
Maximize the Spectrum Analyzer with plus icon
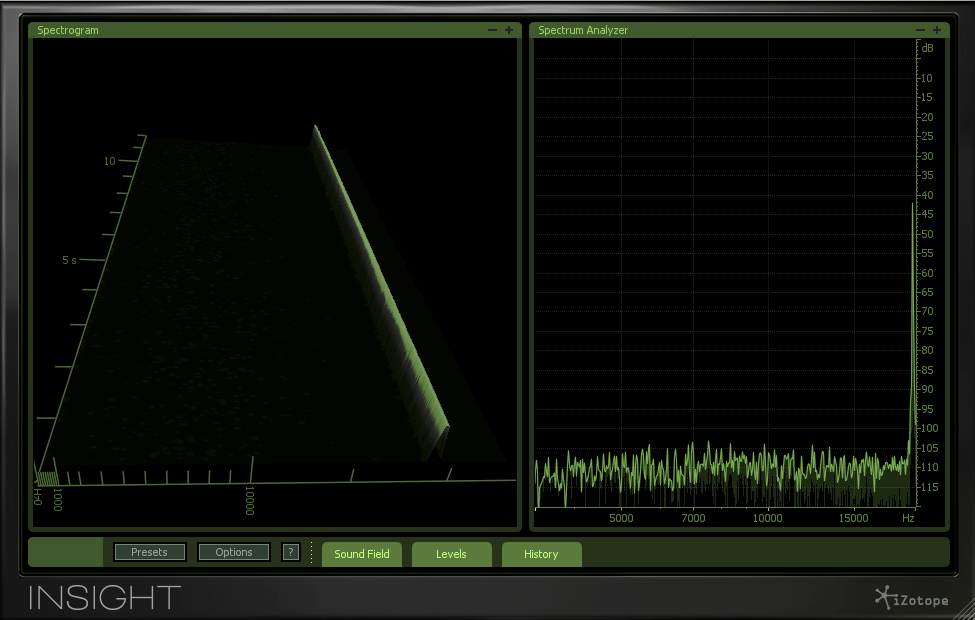point(936,30)
